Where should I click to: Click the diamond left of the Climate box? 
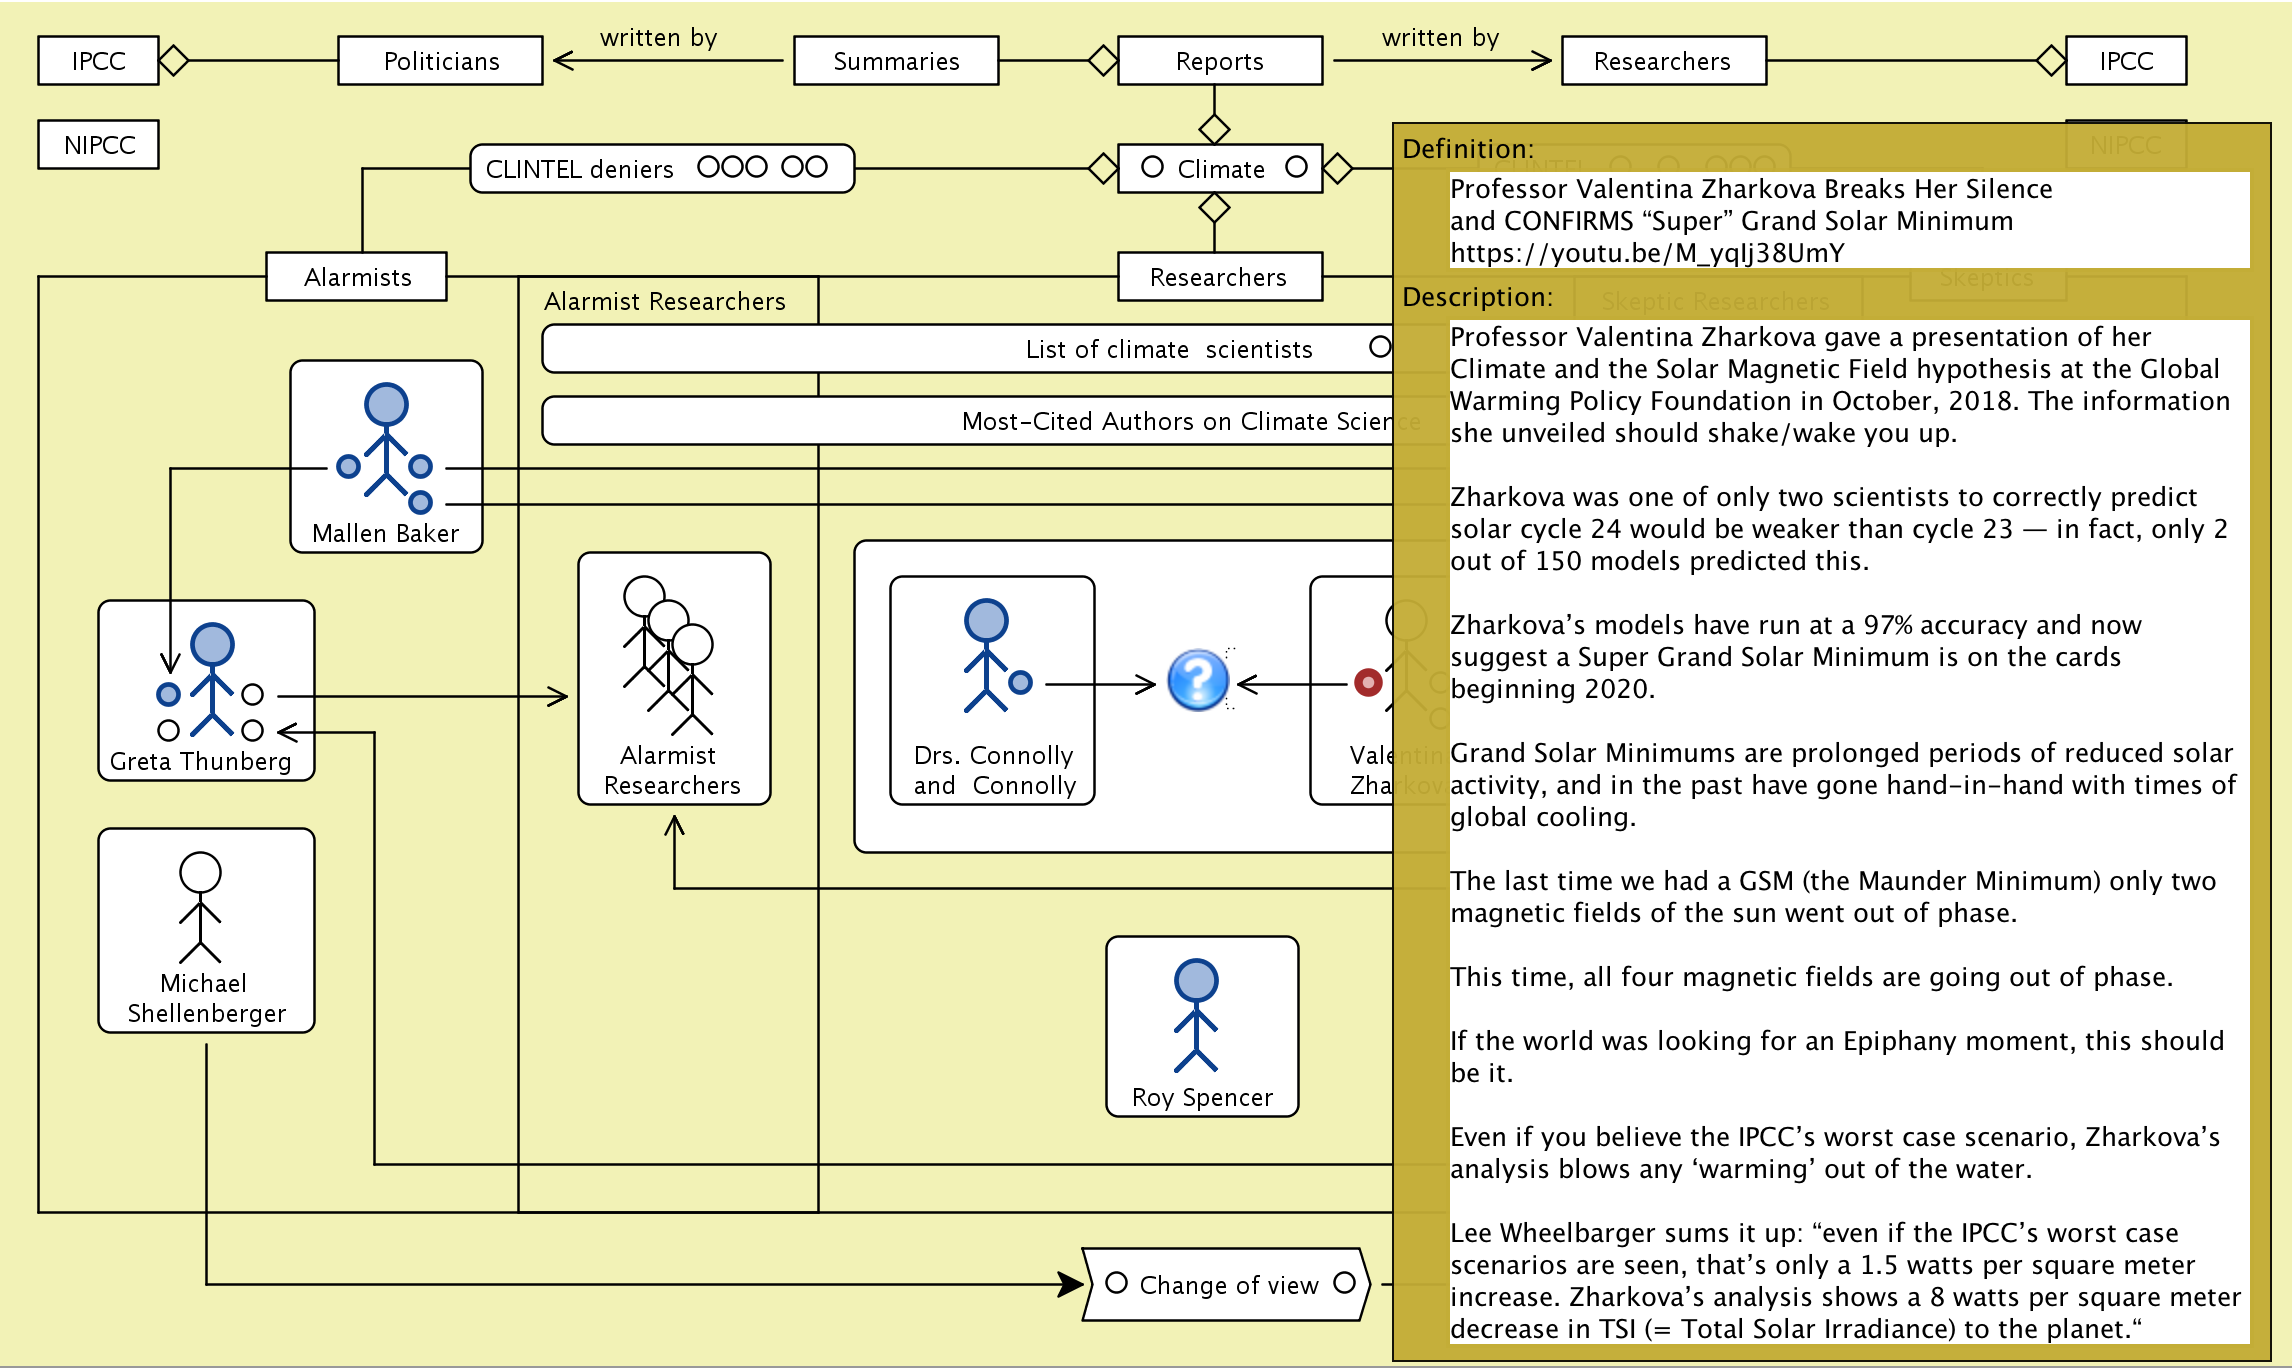[x=1102, y=168]
